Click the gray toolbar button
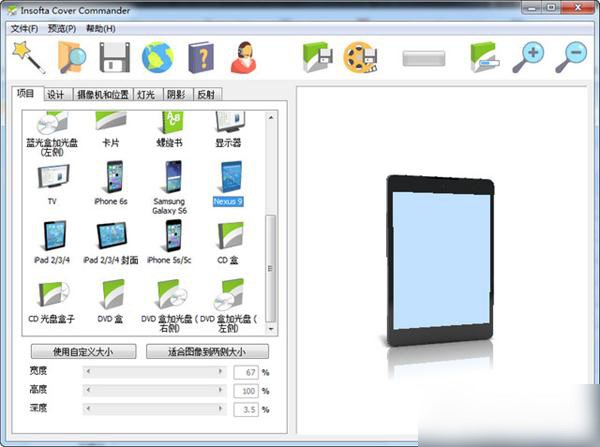The height and width of the screenshot is (447, 600). coord(424,59)
